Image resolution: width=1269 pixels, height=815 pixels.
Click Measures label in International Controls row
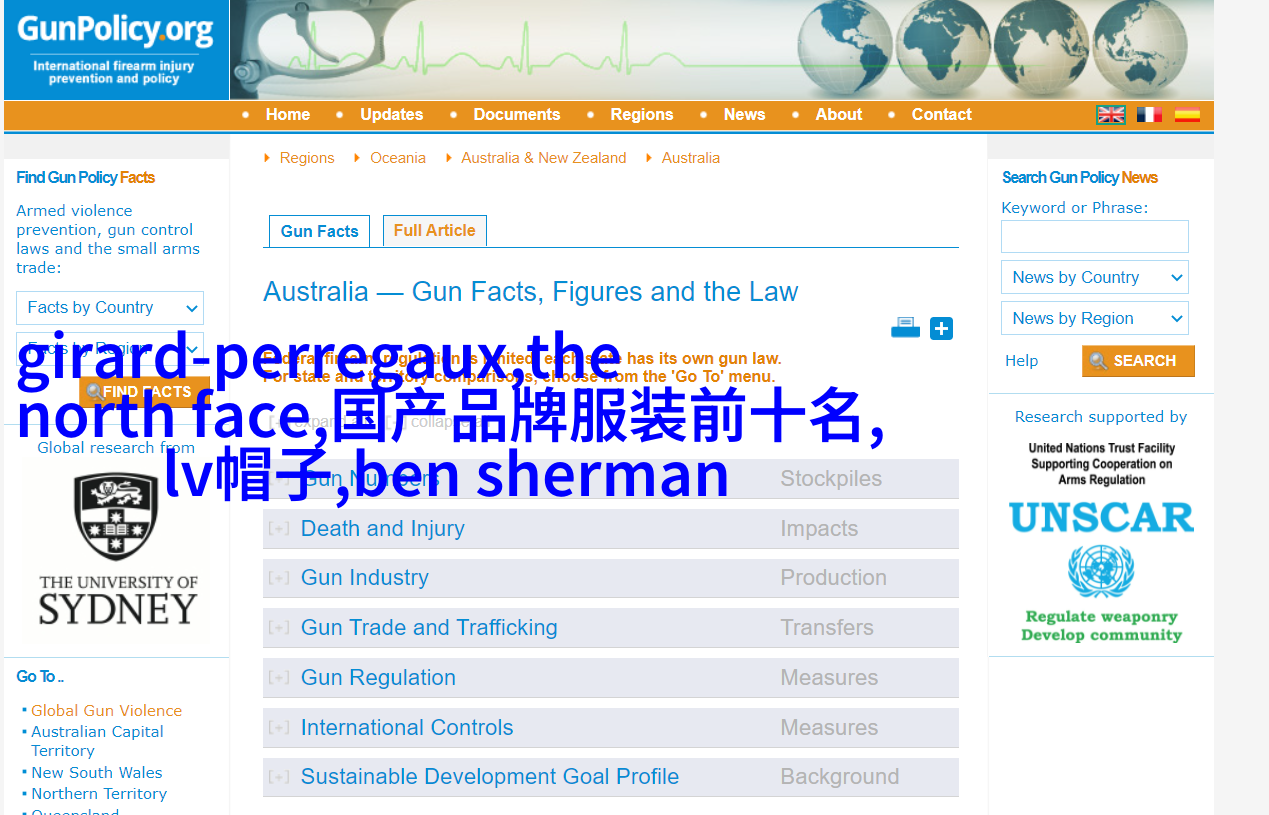click(x=829, y=728)
